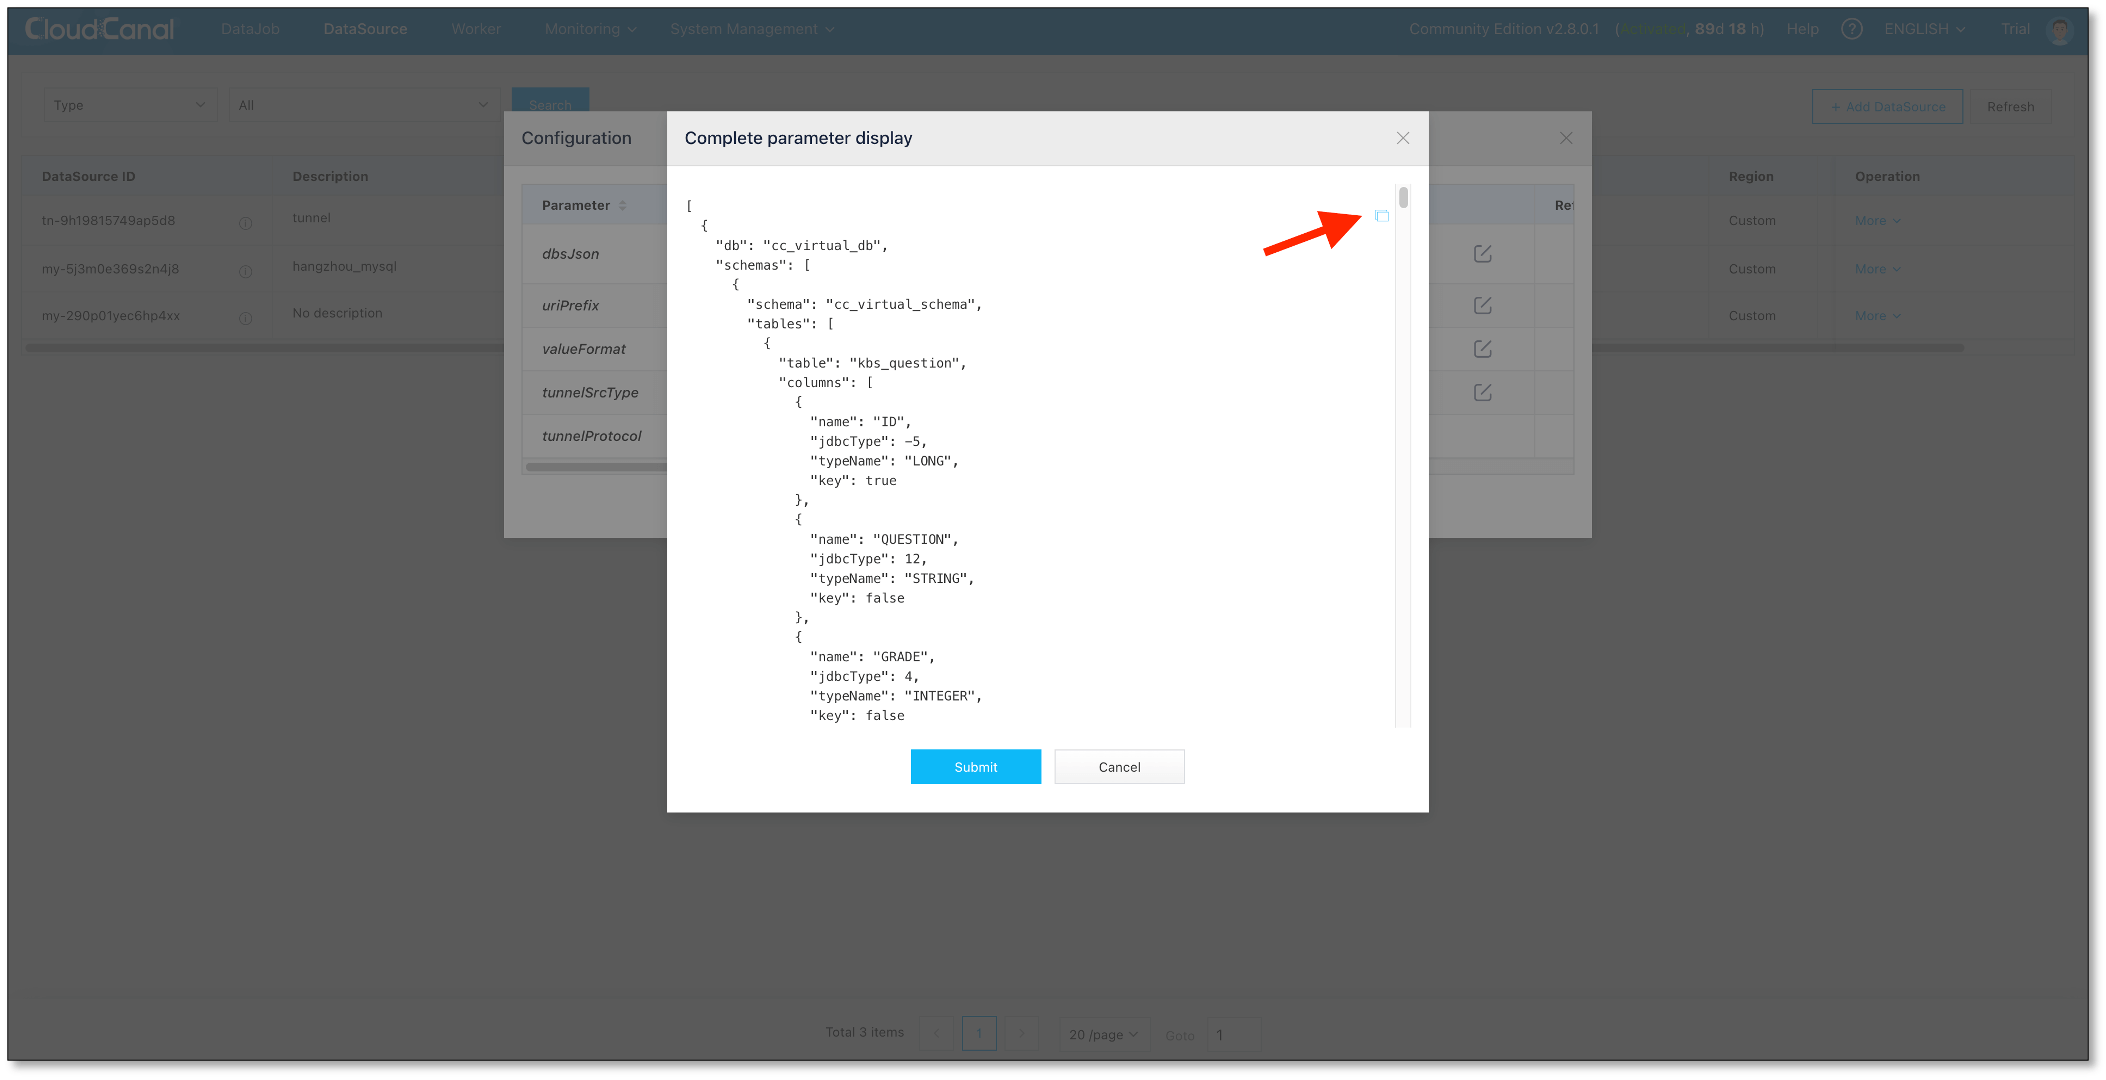
Task: Expand More options for the tunnel datasource
Action: 1876,220
